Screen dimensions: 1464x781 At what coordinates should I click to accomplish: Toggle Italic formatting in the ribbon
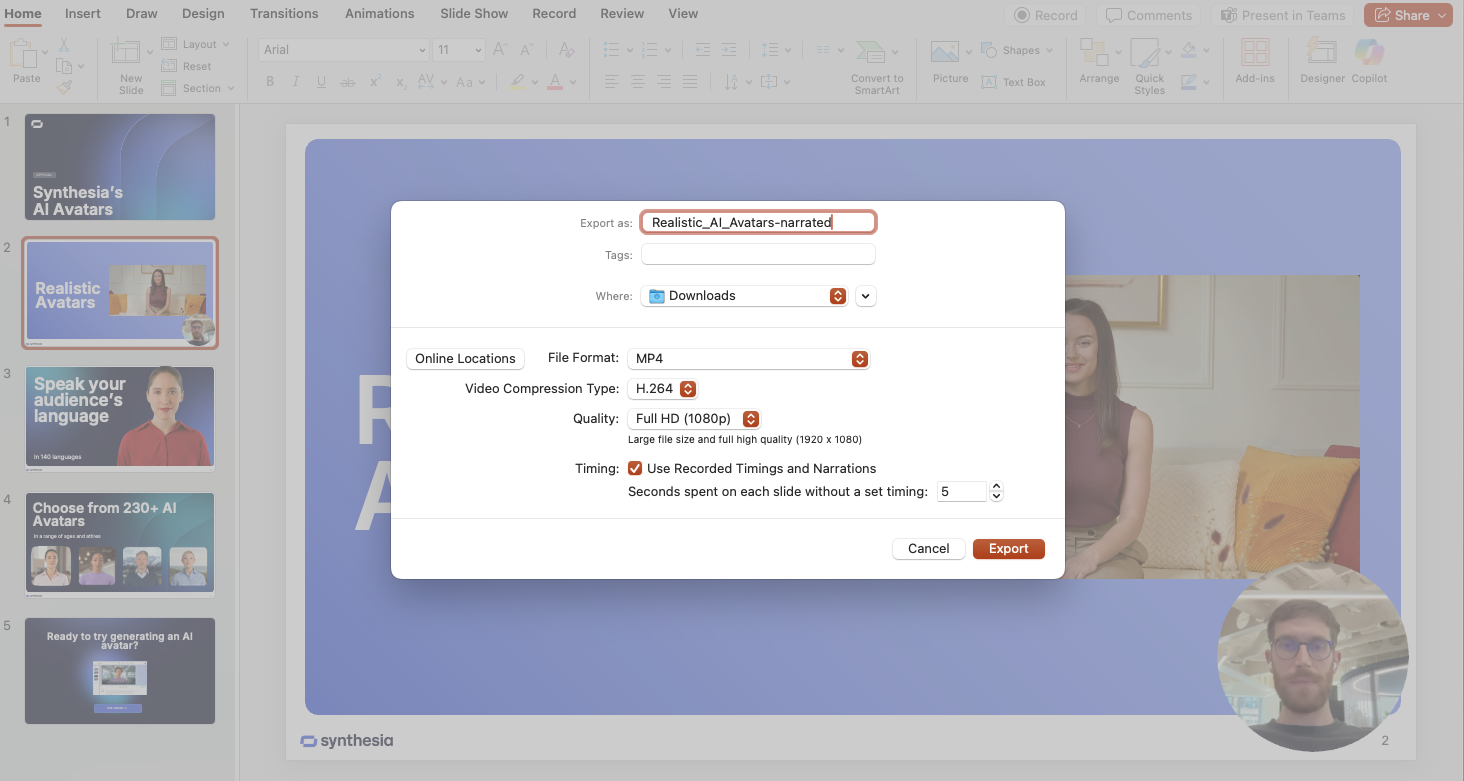pos(296,82)
